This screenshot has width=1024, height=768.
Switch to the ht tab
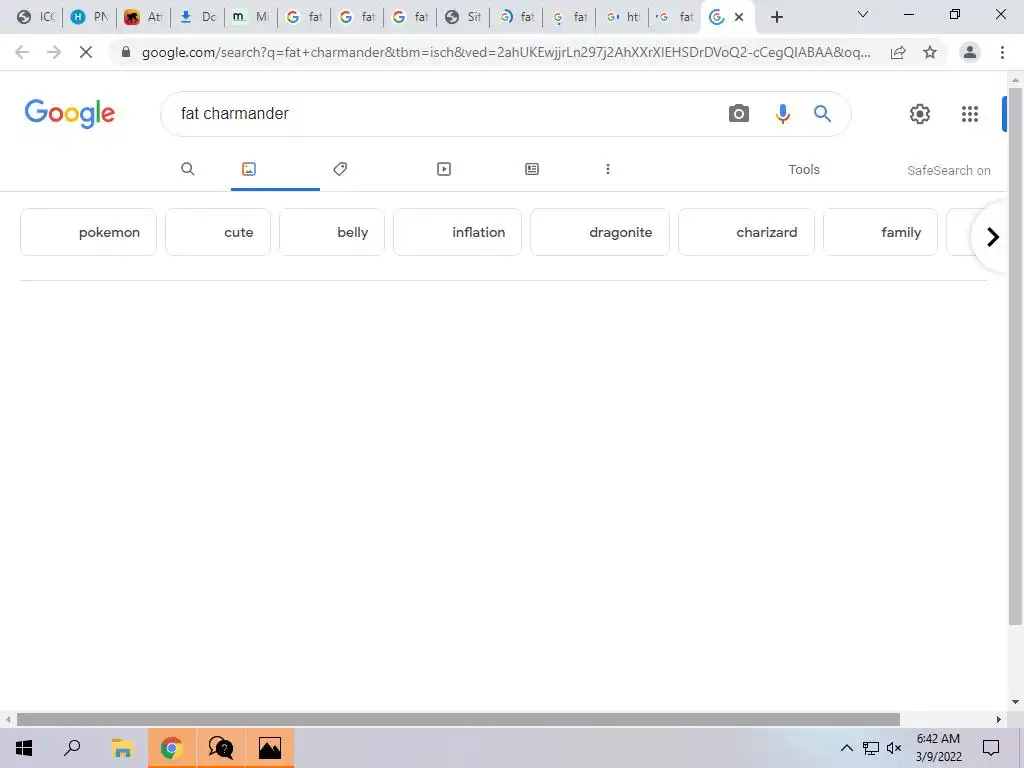pyautogui.click(x=622, y=17)
